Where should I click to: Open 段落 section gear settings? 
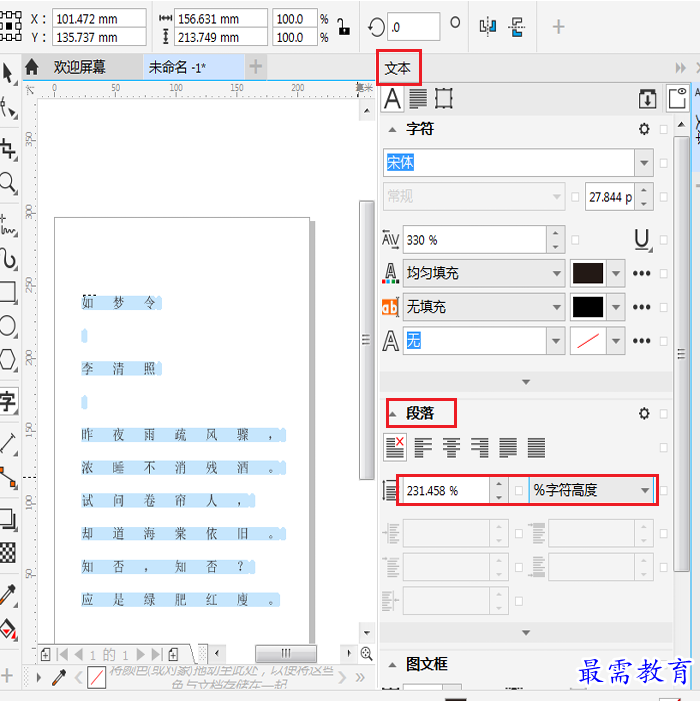coord(644,413)
